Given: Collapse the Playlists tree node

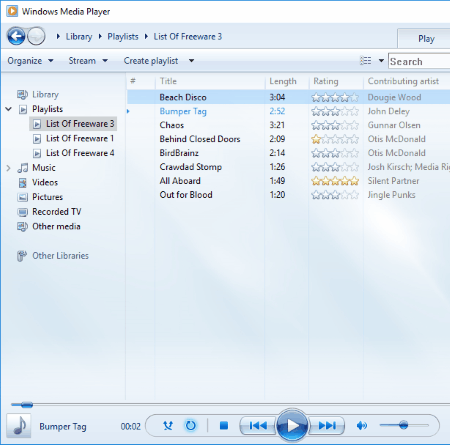Looking at the screenshot, I should tap(9, 109).
